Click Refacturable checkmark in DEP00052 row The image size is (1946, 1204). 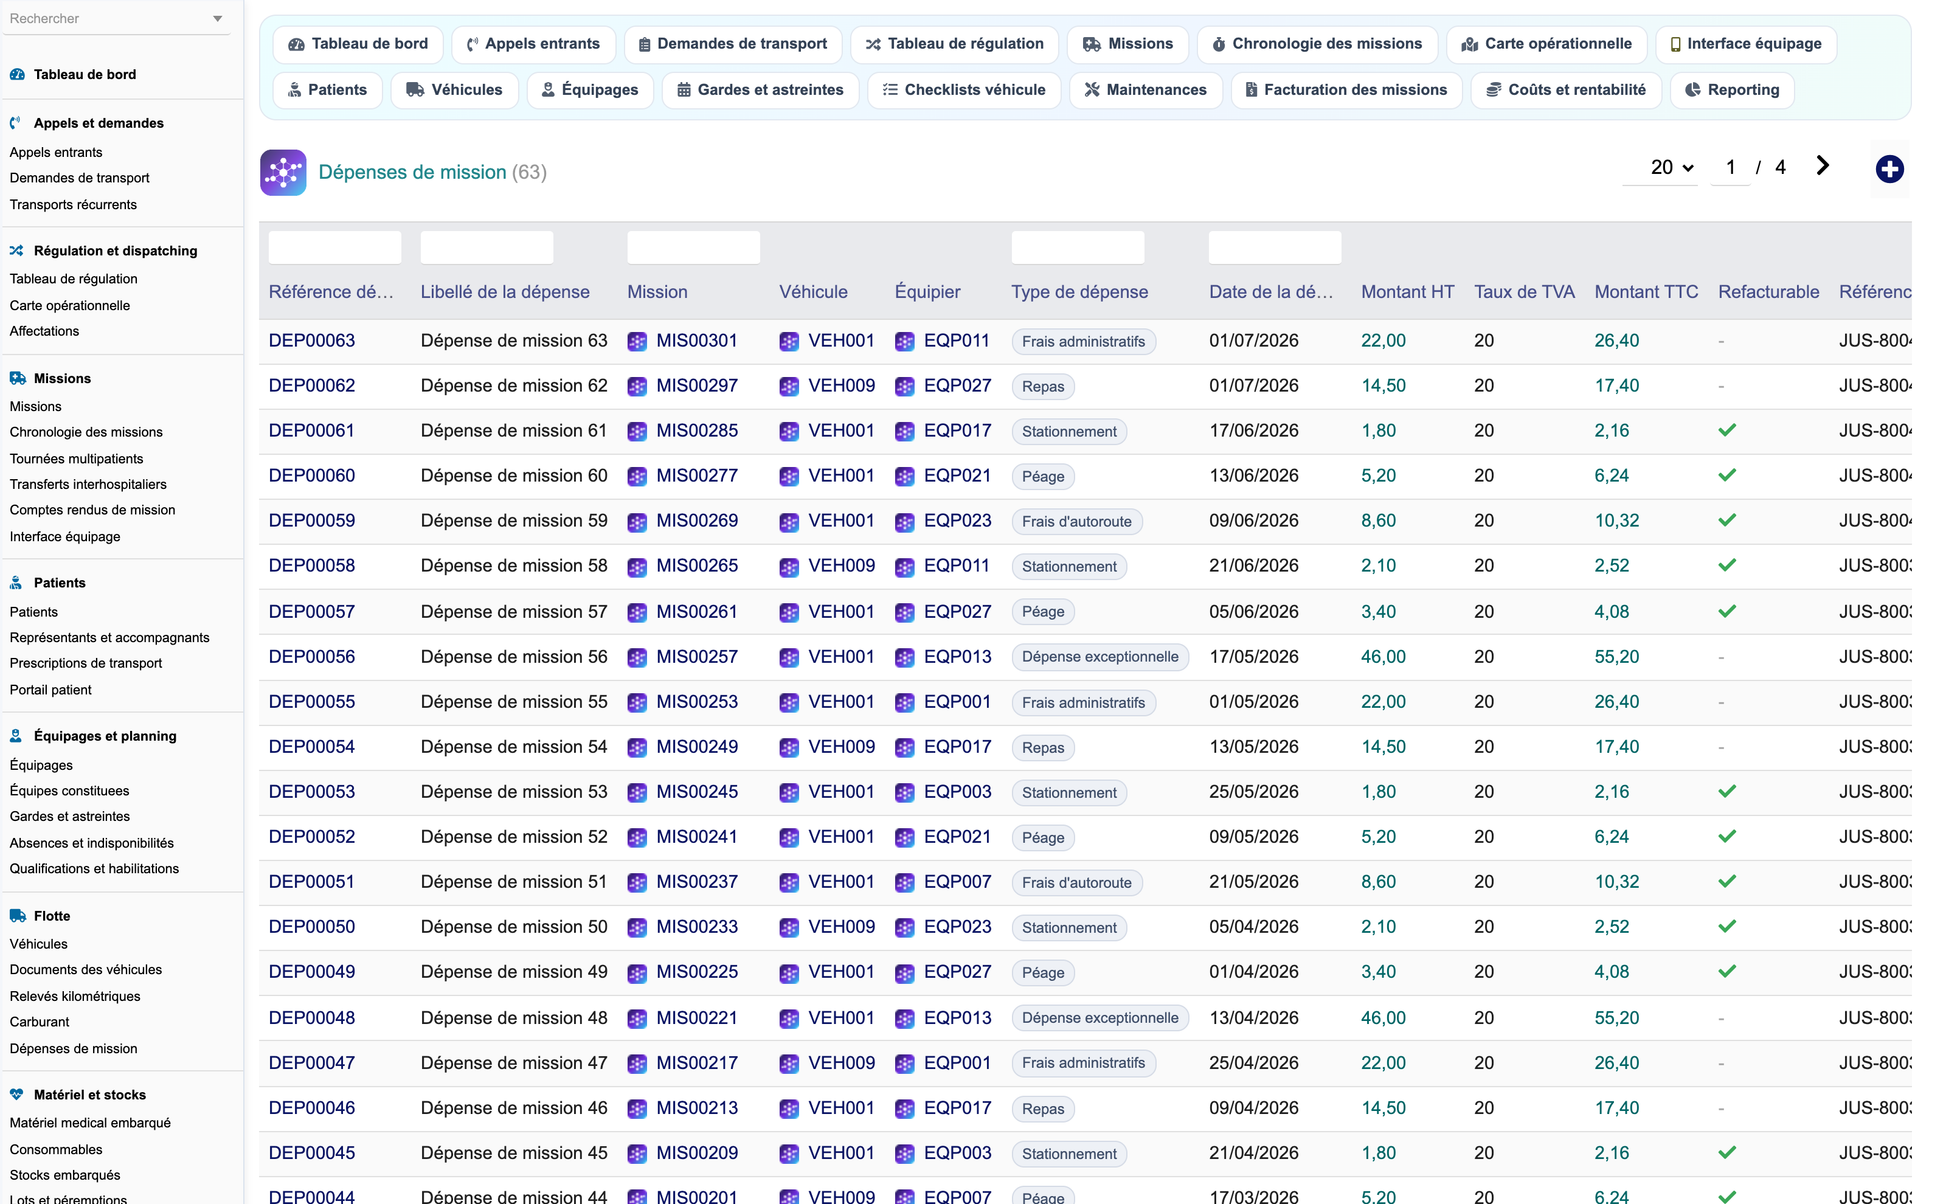[1727, 837]
